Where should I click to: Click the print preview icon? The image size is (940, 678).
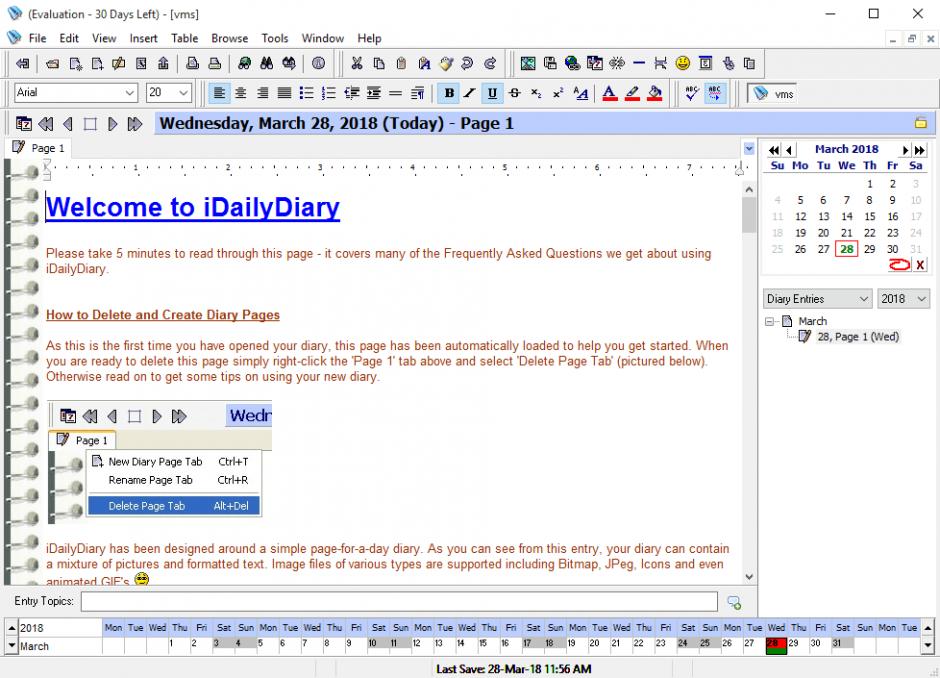192,64
